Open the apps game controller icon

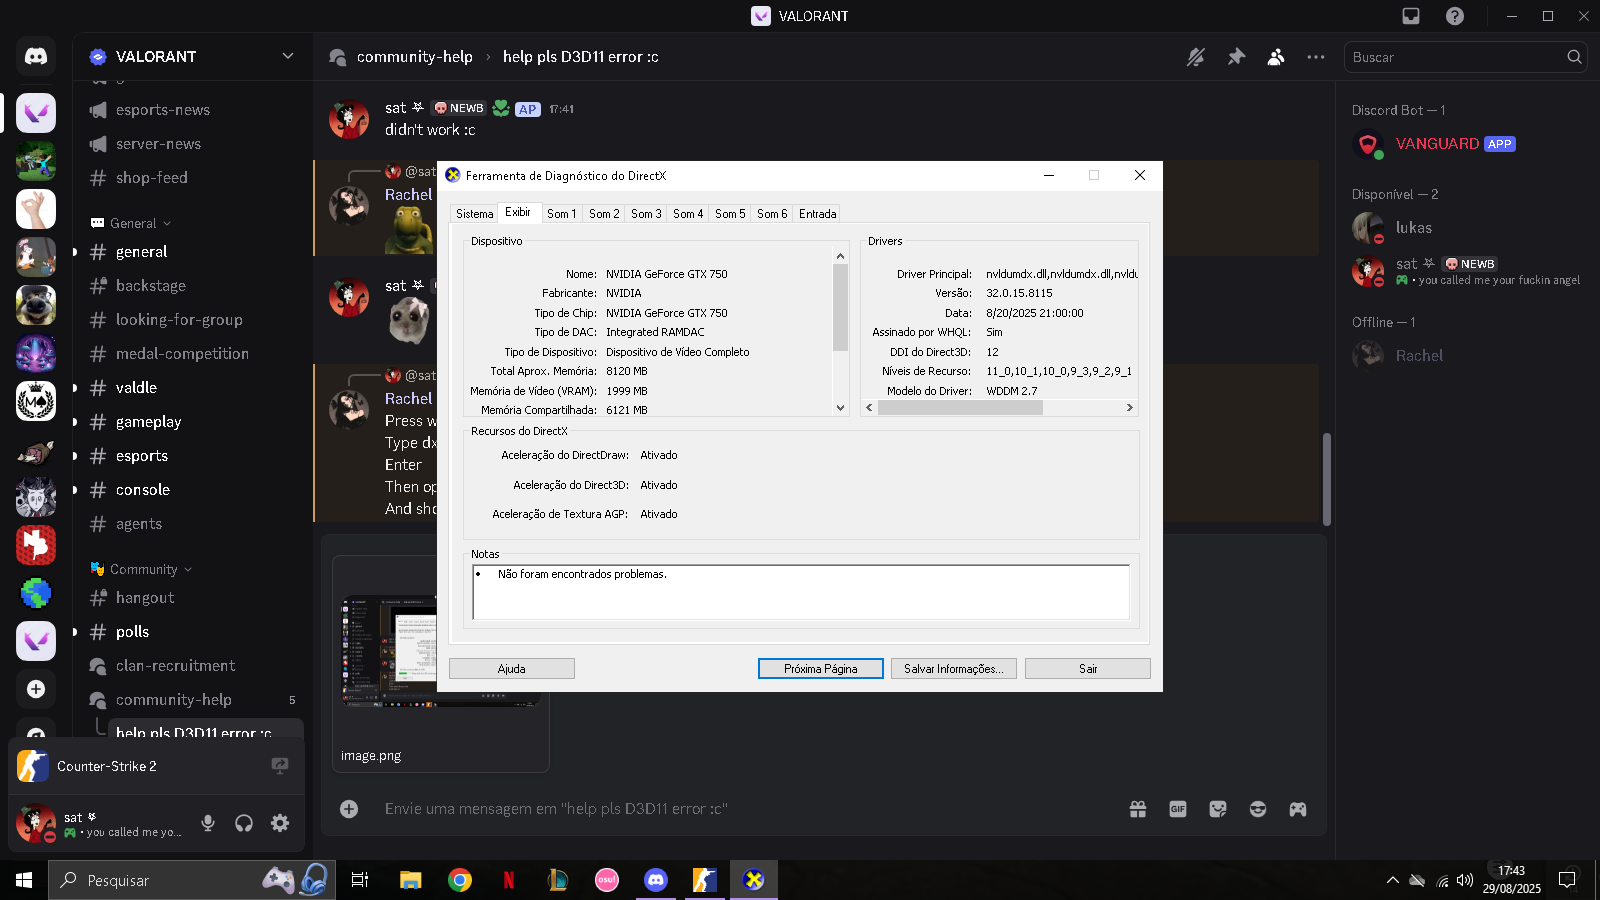point(1298,809)
